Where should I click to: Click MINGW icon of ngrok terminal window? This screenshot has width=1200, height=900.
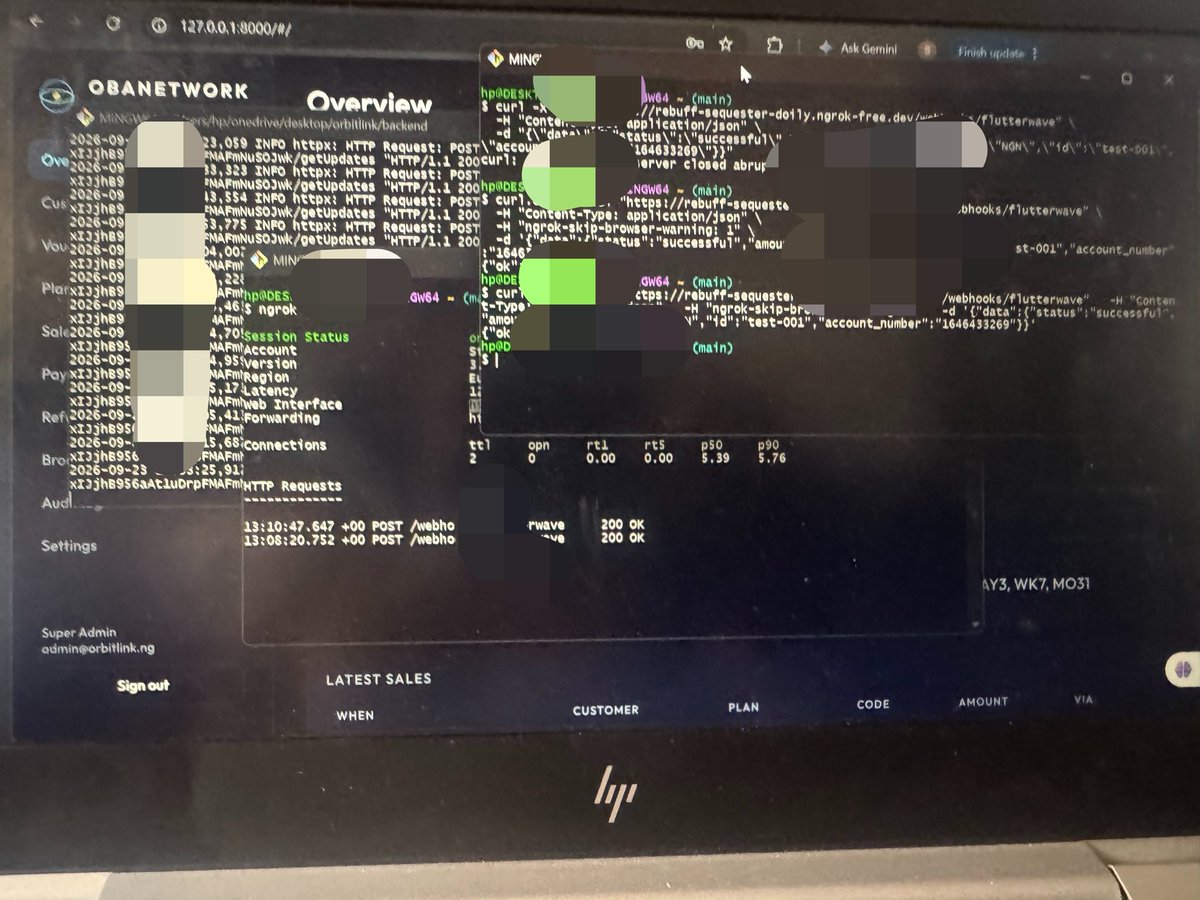click(260, 260)
